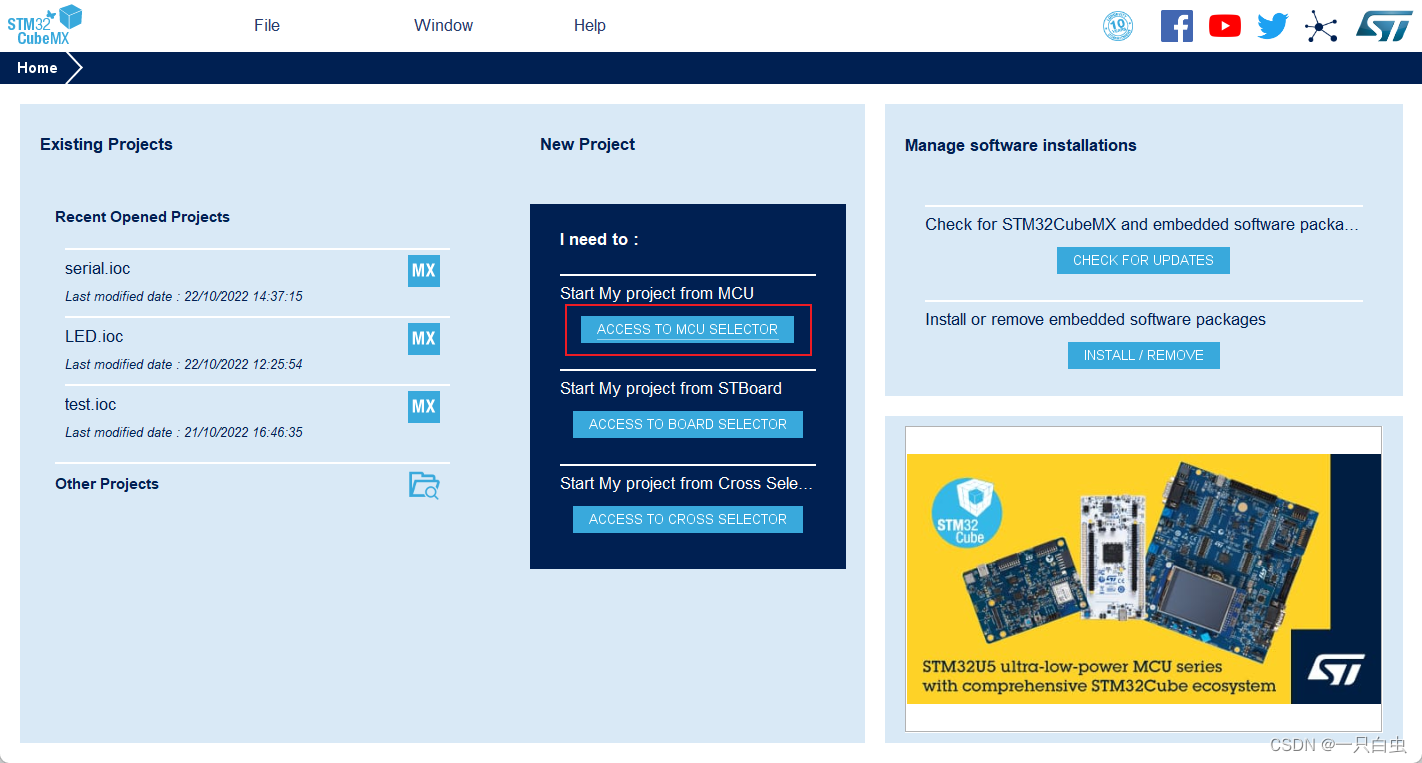
Task: Open test.ioc using the MX icon
Action: (423, 406)
